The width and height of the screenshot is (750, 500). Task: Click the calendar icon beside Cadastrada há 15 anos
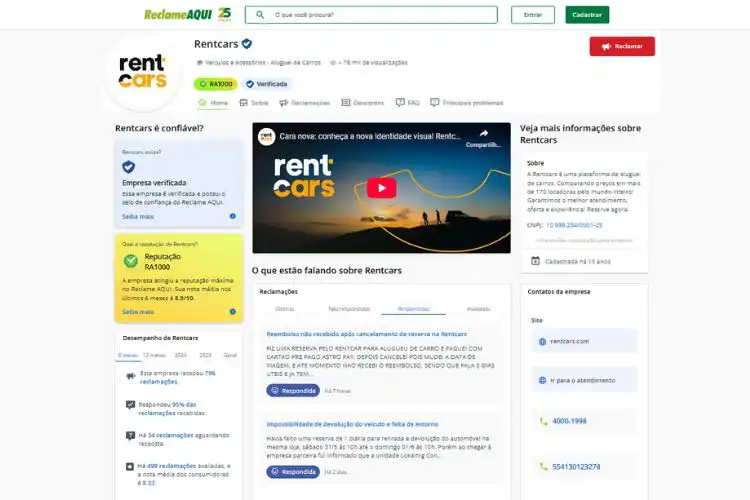(x=535, y=261)
